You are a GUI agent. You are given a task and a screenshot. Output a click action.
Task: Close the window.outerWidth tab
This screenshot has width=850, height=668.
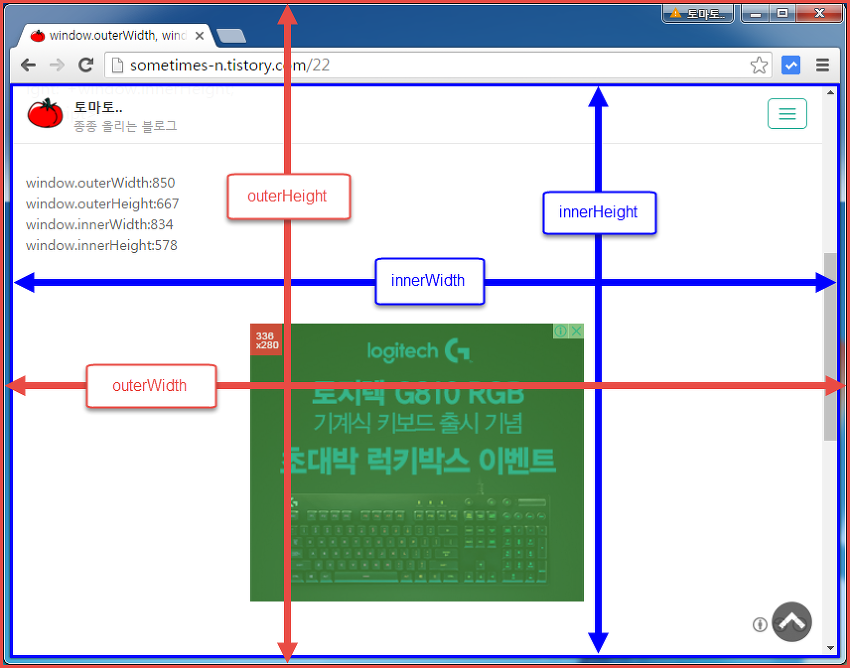point(200,36)
